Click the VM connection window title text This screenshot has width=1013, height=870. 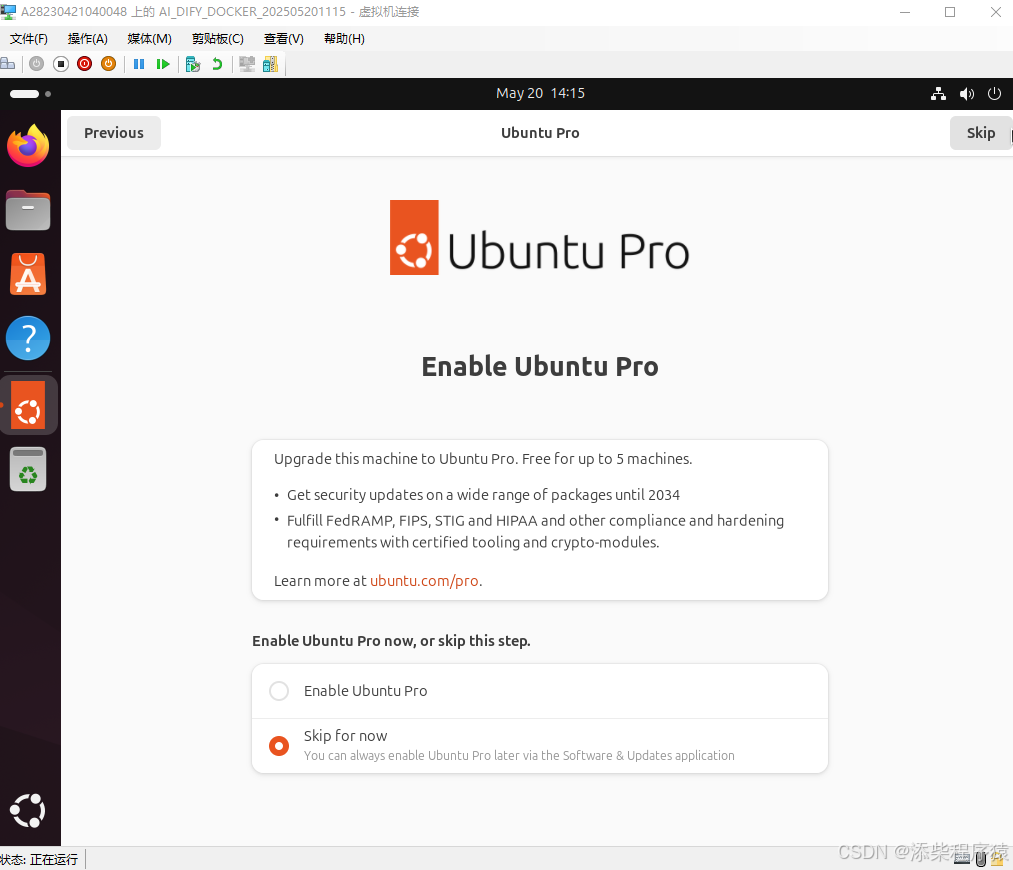coord(220,12)
